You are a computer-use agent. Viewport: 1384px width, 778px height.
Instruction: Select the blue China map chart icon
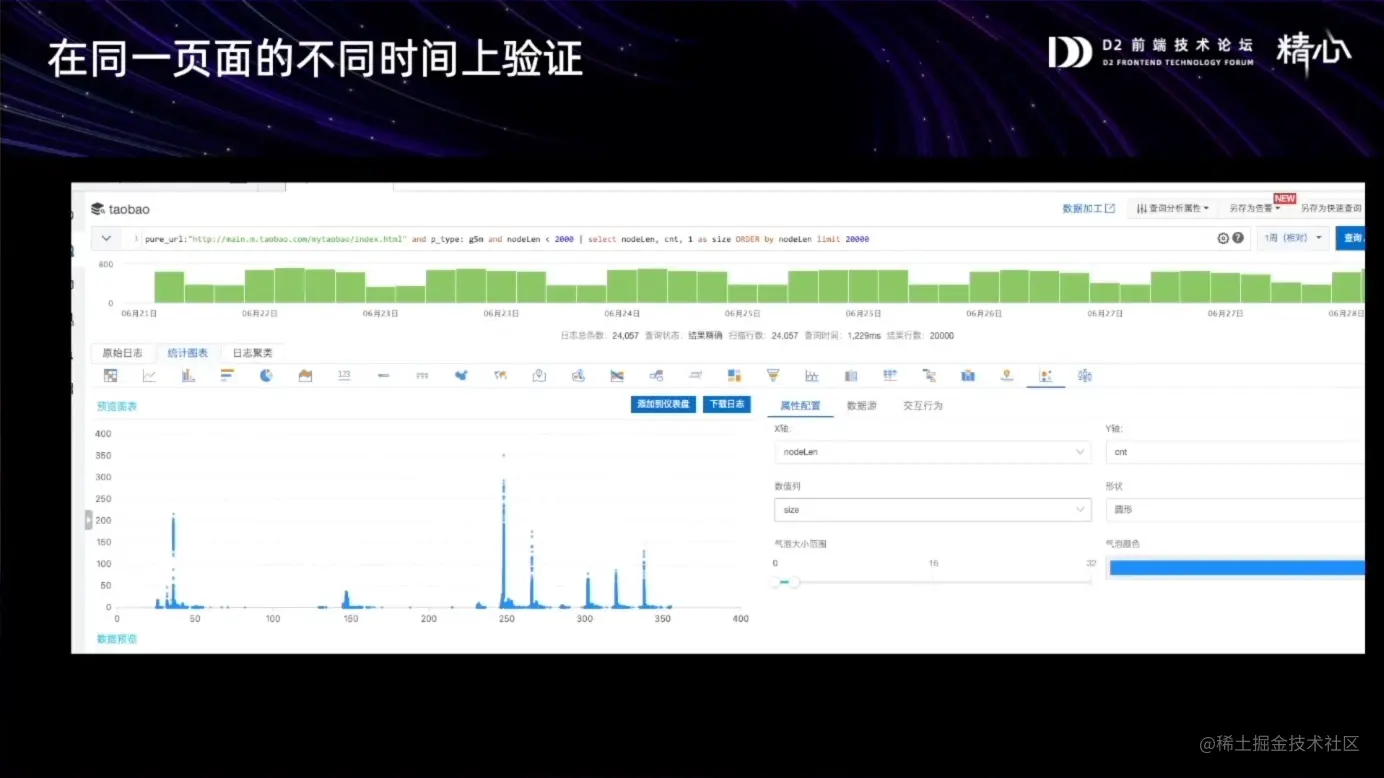coord(461,376)
